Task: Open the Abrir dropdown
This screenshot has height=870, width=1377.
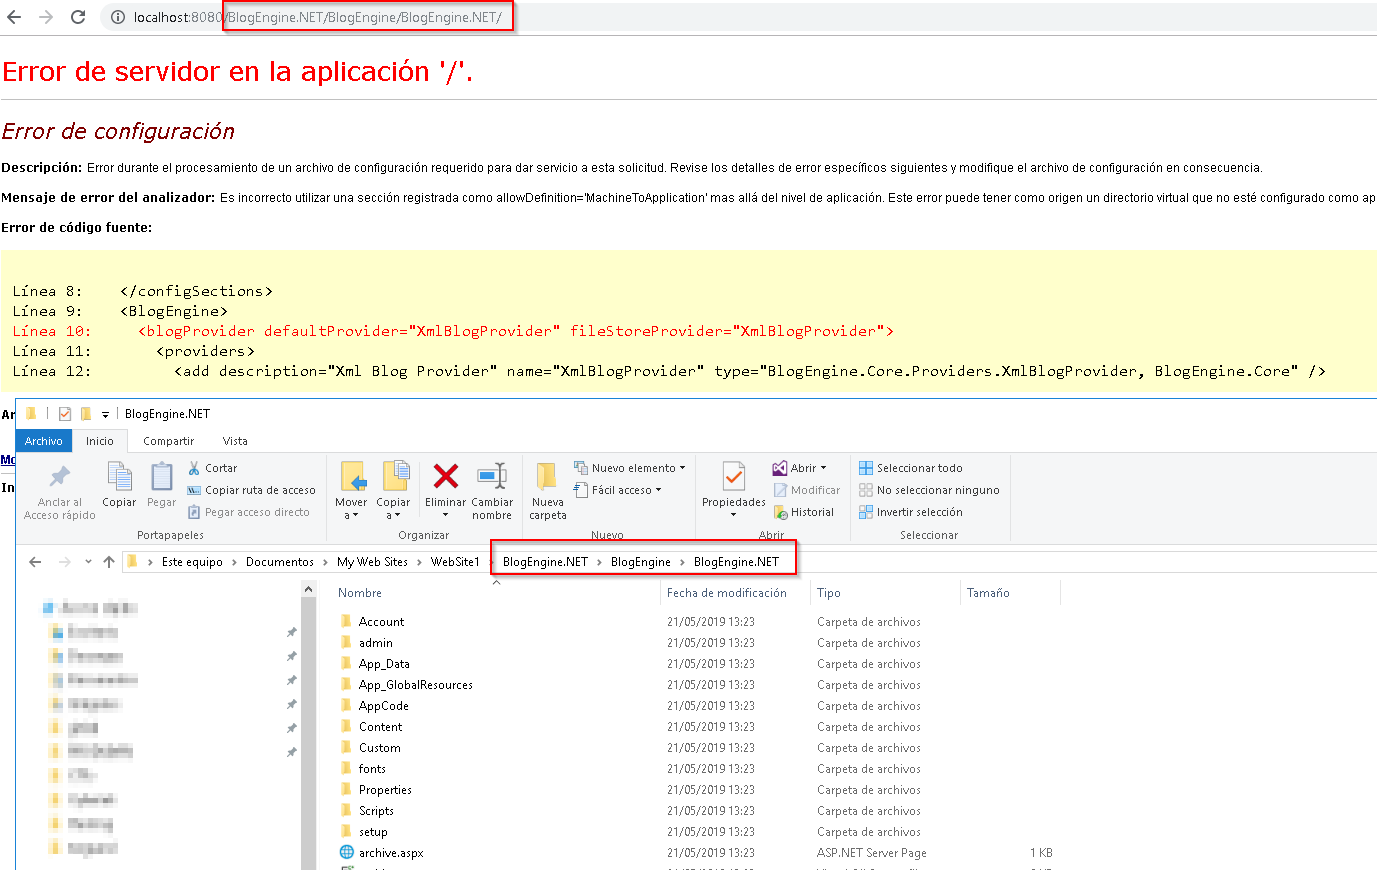Action: pos(800,468)
